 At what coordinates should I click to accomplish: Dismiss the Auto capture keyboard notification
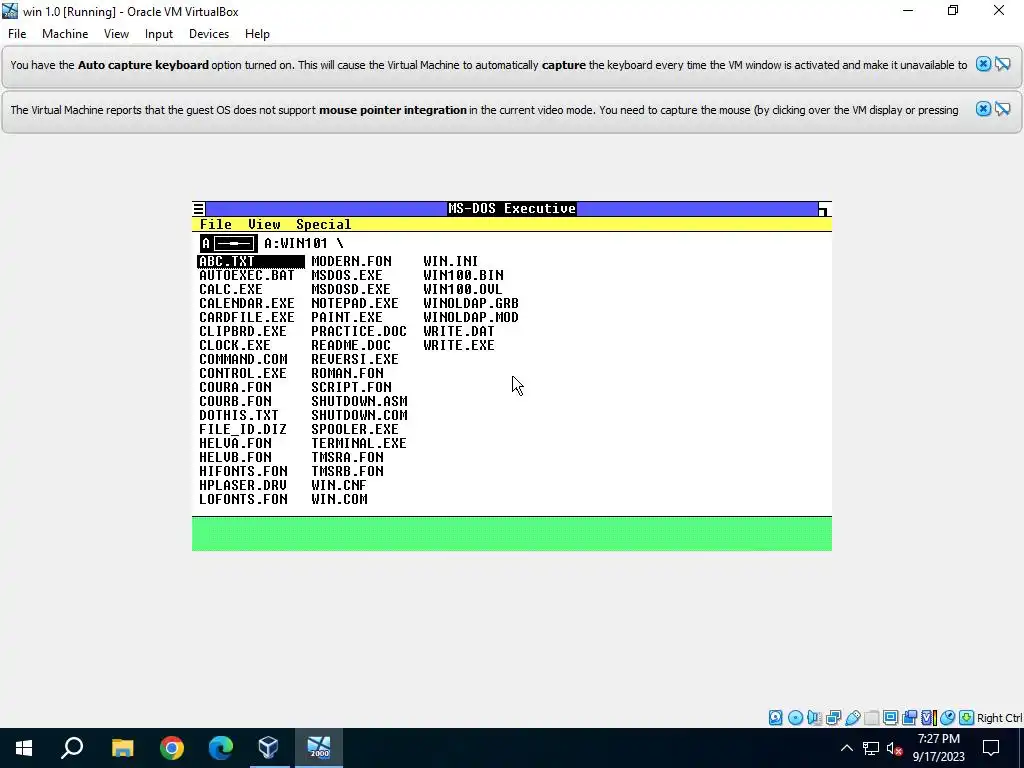pos(983,64)
